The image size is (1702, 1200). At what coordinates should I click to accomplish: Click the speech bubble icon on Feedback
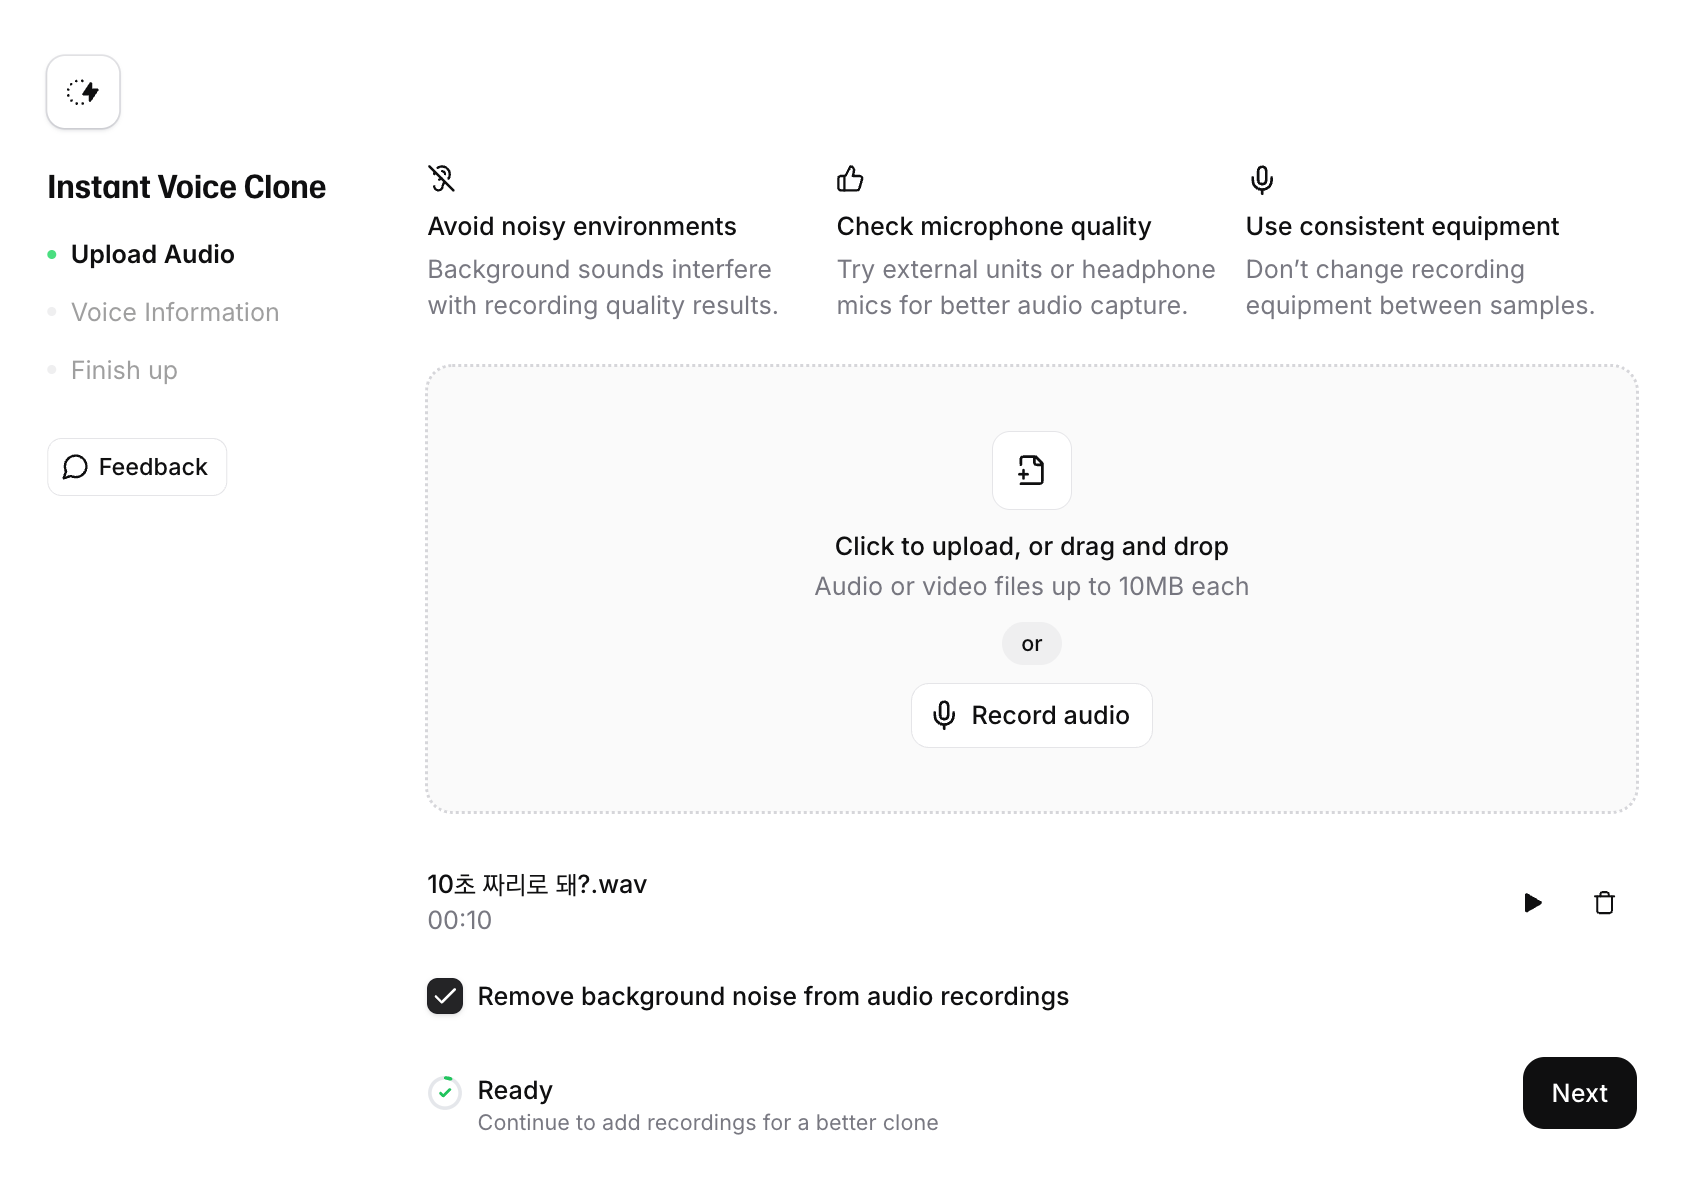tap(75, 467)
